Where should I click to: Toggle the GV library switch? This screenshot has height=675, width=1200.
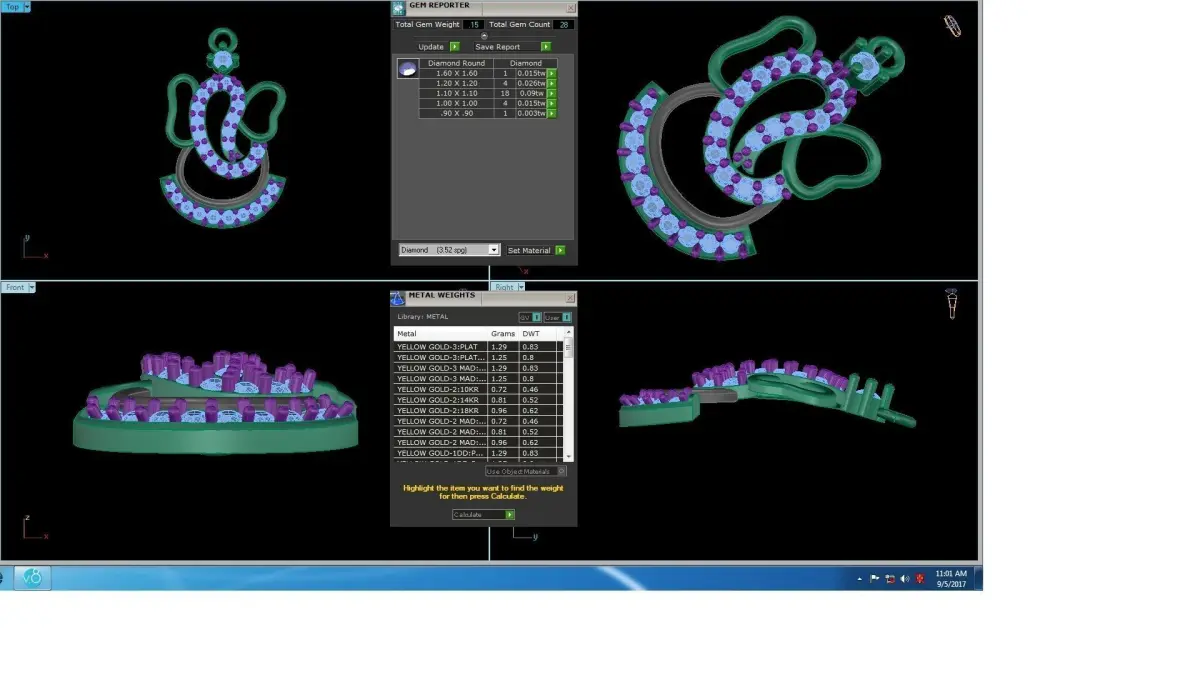coord(530,317)
